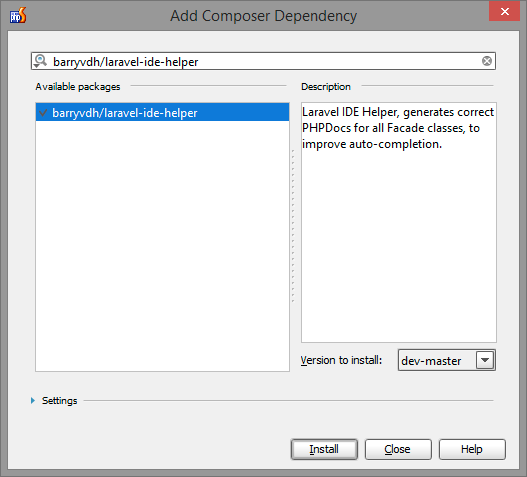Install the selected Composer package

pyautogui.click(x=324, y=449)
